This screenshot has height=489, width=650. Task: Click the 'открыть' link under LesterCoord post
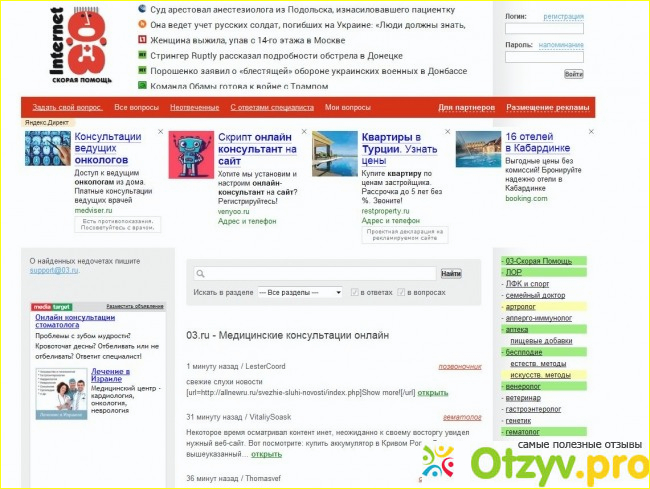click(433, 393)
